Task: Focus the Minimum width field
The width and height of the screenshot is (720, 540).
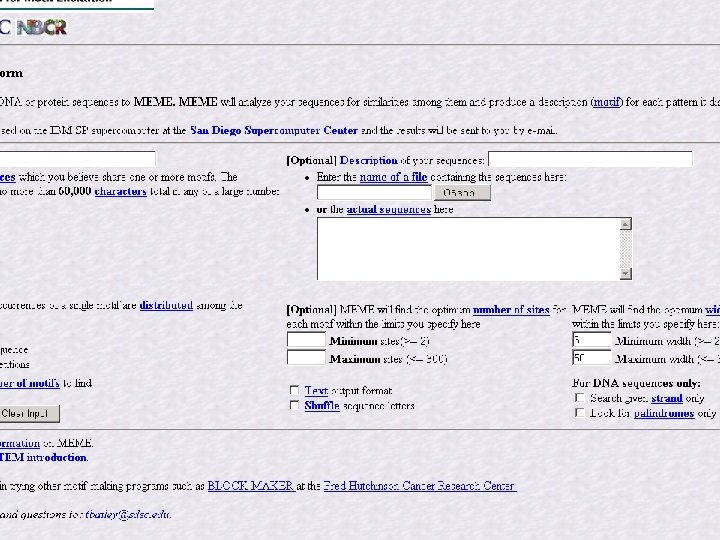Action: 592,340
